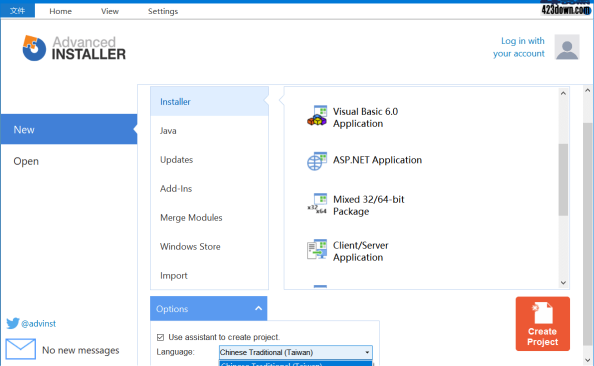Select the Client/Server Application icon

coord(317,249)
